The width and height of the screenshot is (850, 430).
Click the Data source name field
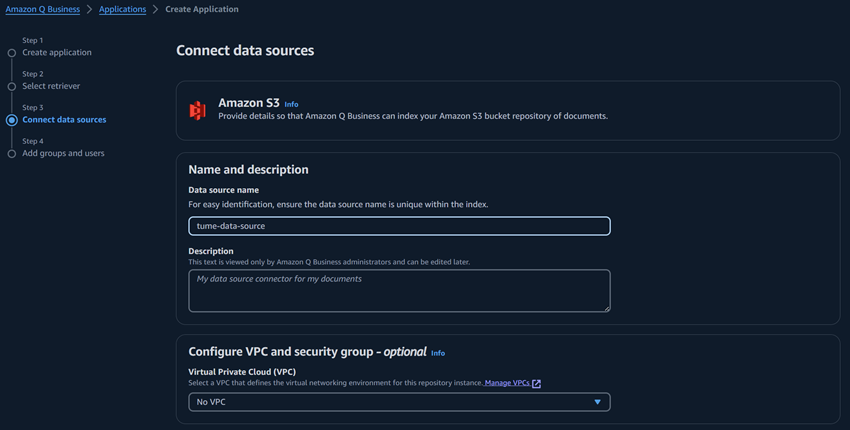pos(399,226)
